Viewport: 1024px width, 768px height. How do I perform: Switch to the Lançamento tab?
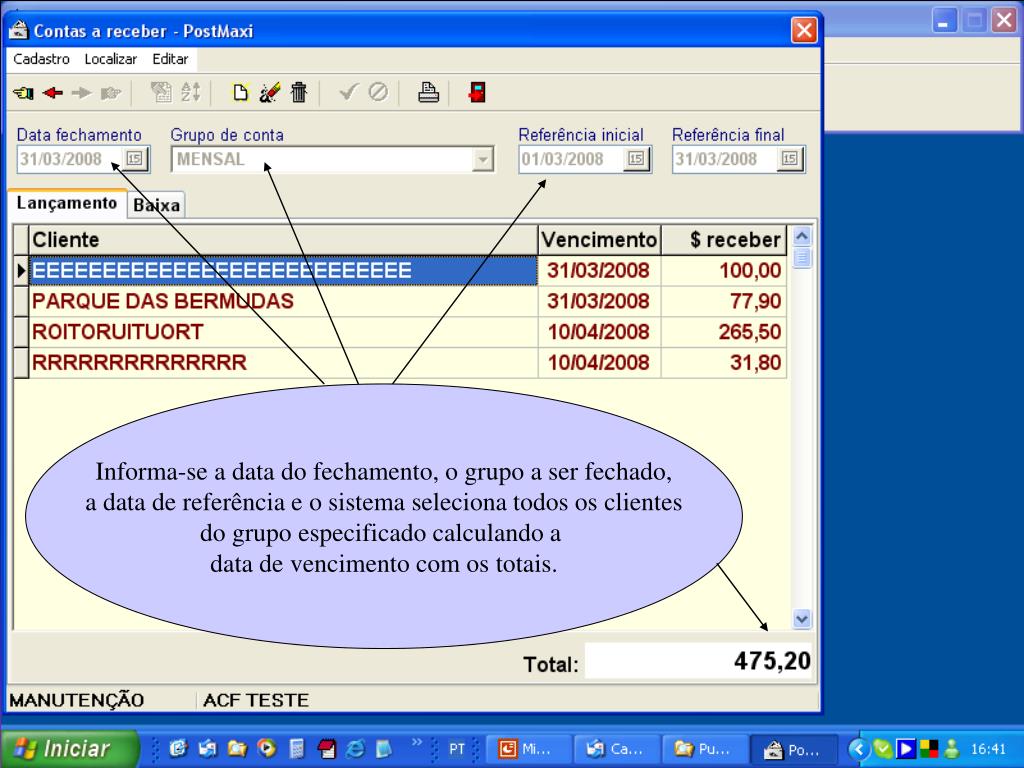[x=67, y=203]
